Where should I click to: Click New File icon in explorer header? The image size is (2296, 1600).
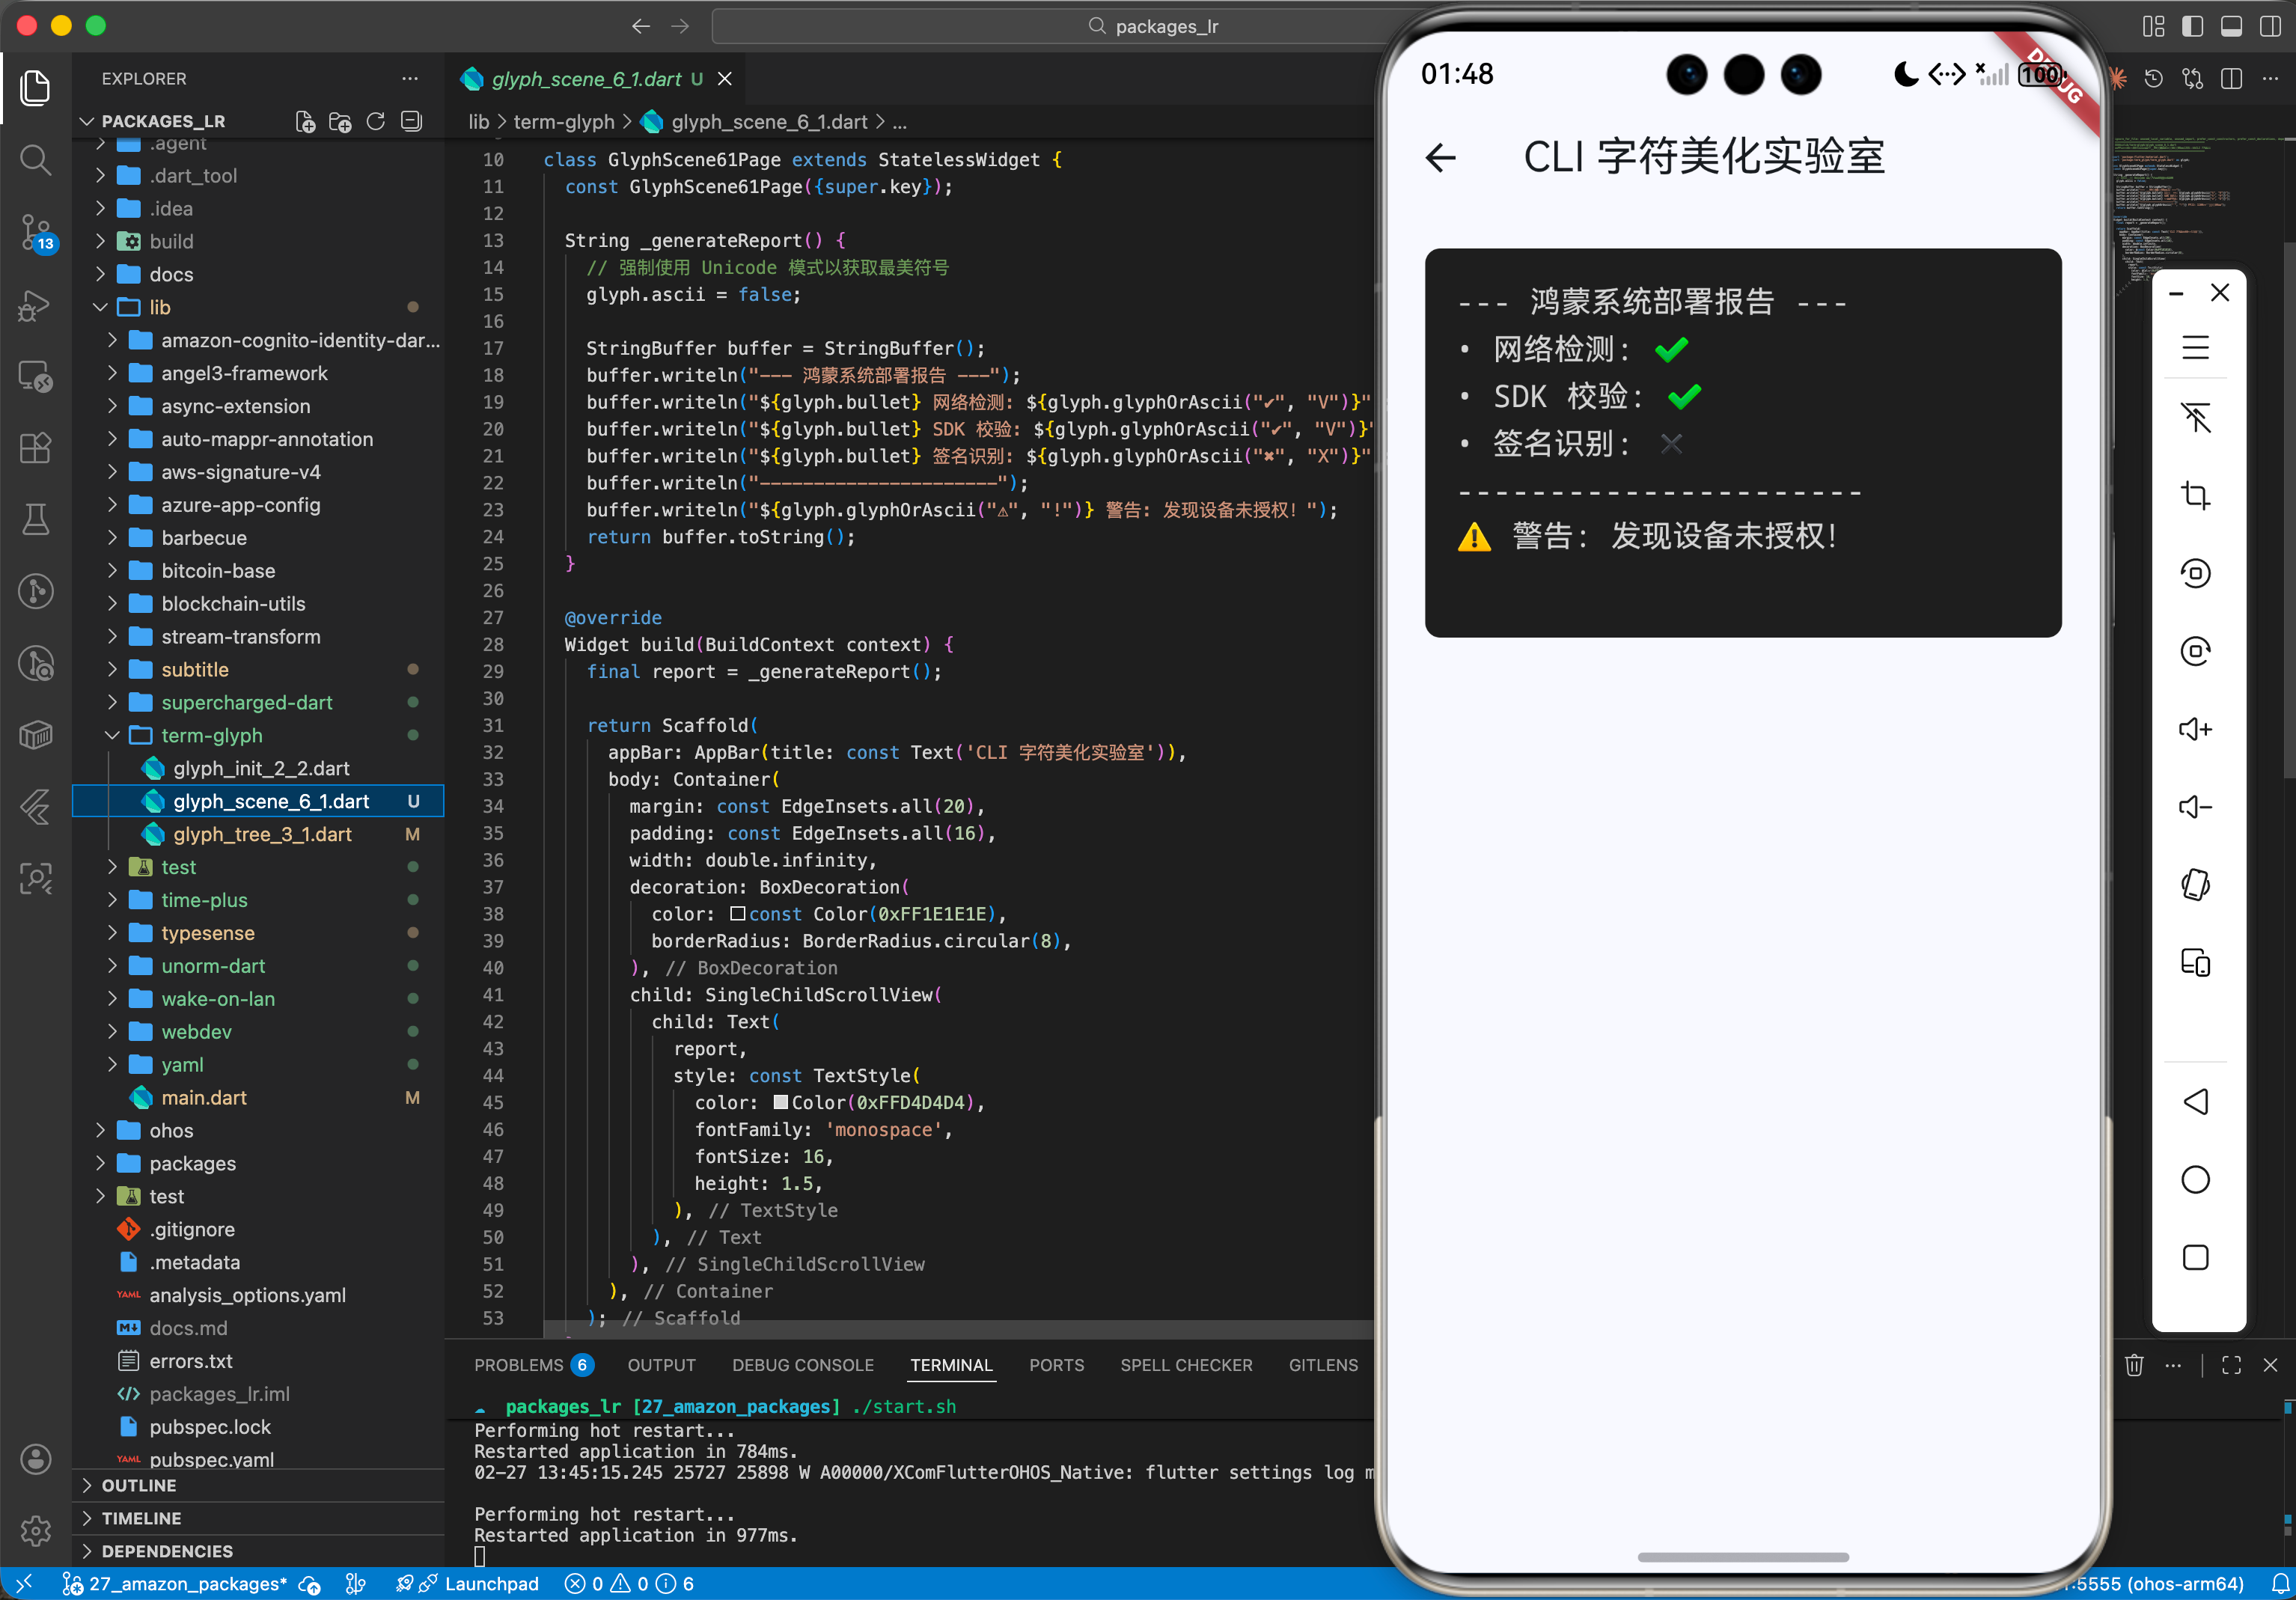pyautogui.click(x=305, y=122)
